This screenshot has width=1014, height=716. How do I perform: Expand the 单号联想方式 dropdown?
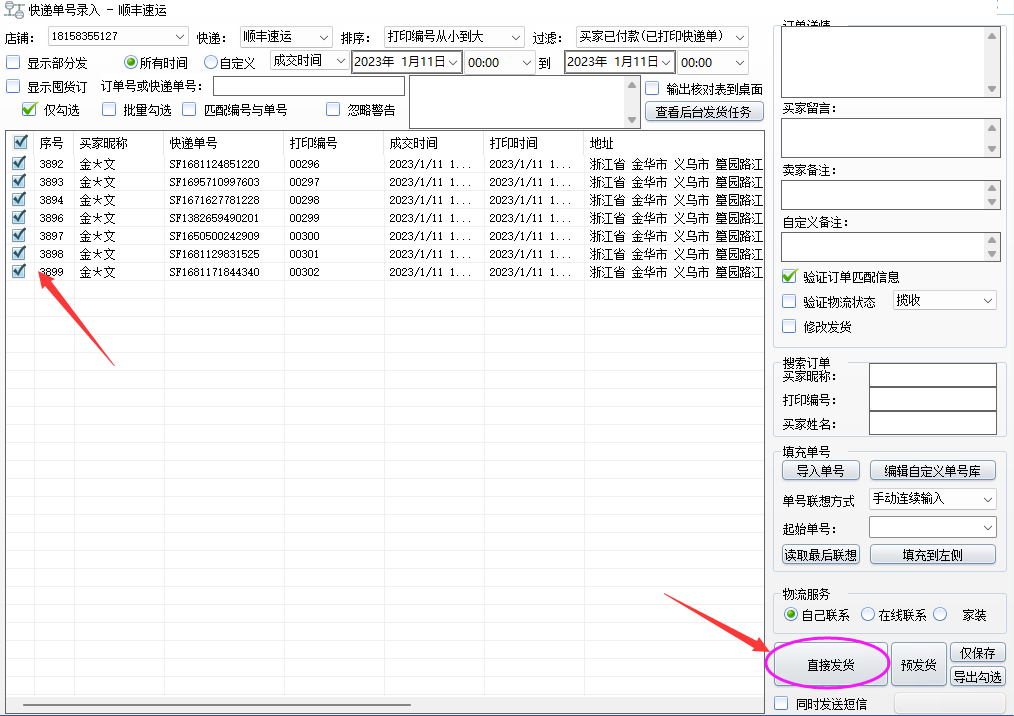tap(932, 498)
